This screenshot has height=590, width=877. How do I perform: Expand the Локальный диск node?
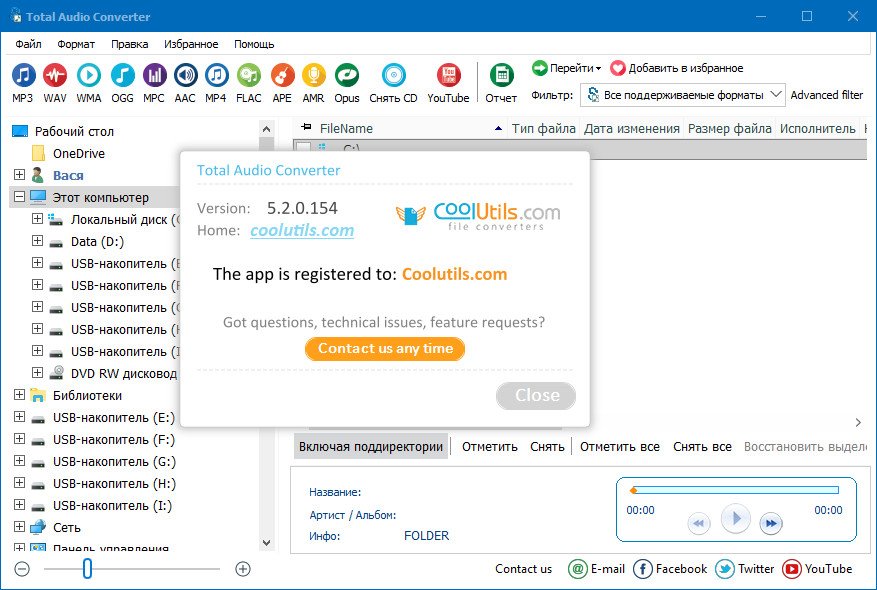[37, 219]
